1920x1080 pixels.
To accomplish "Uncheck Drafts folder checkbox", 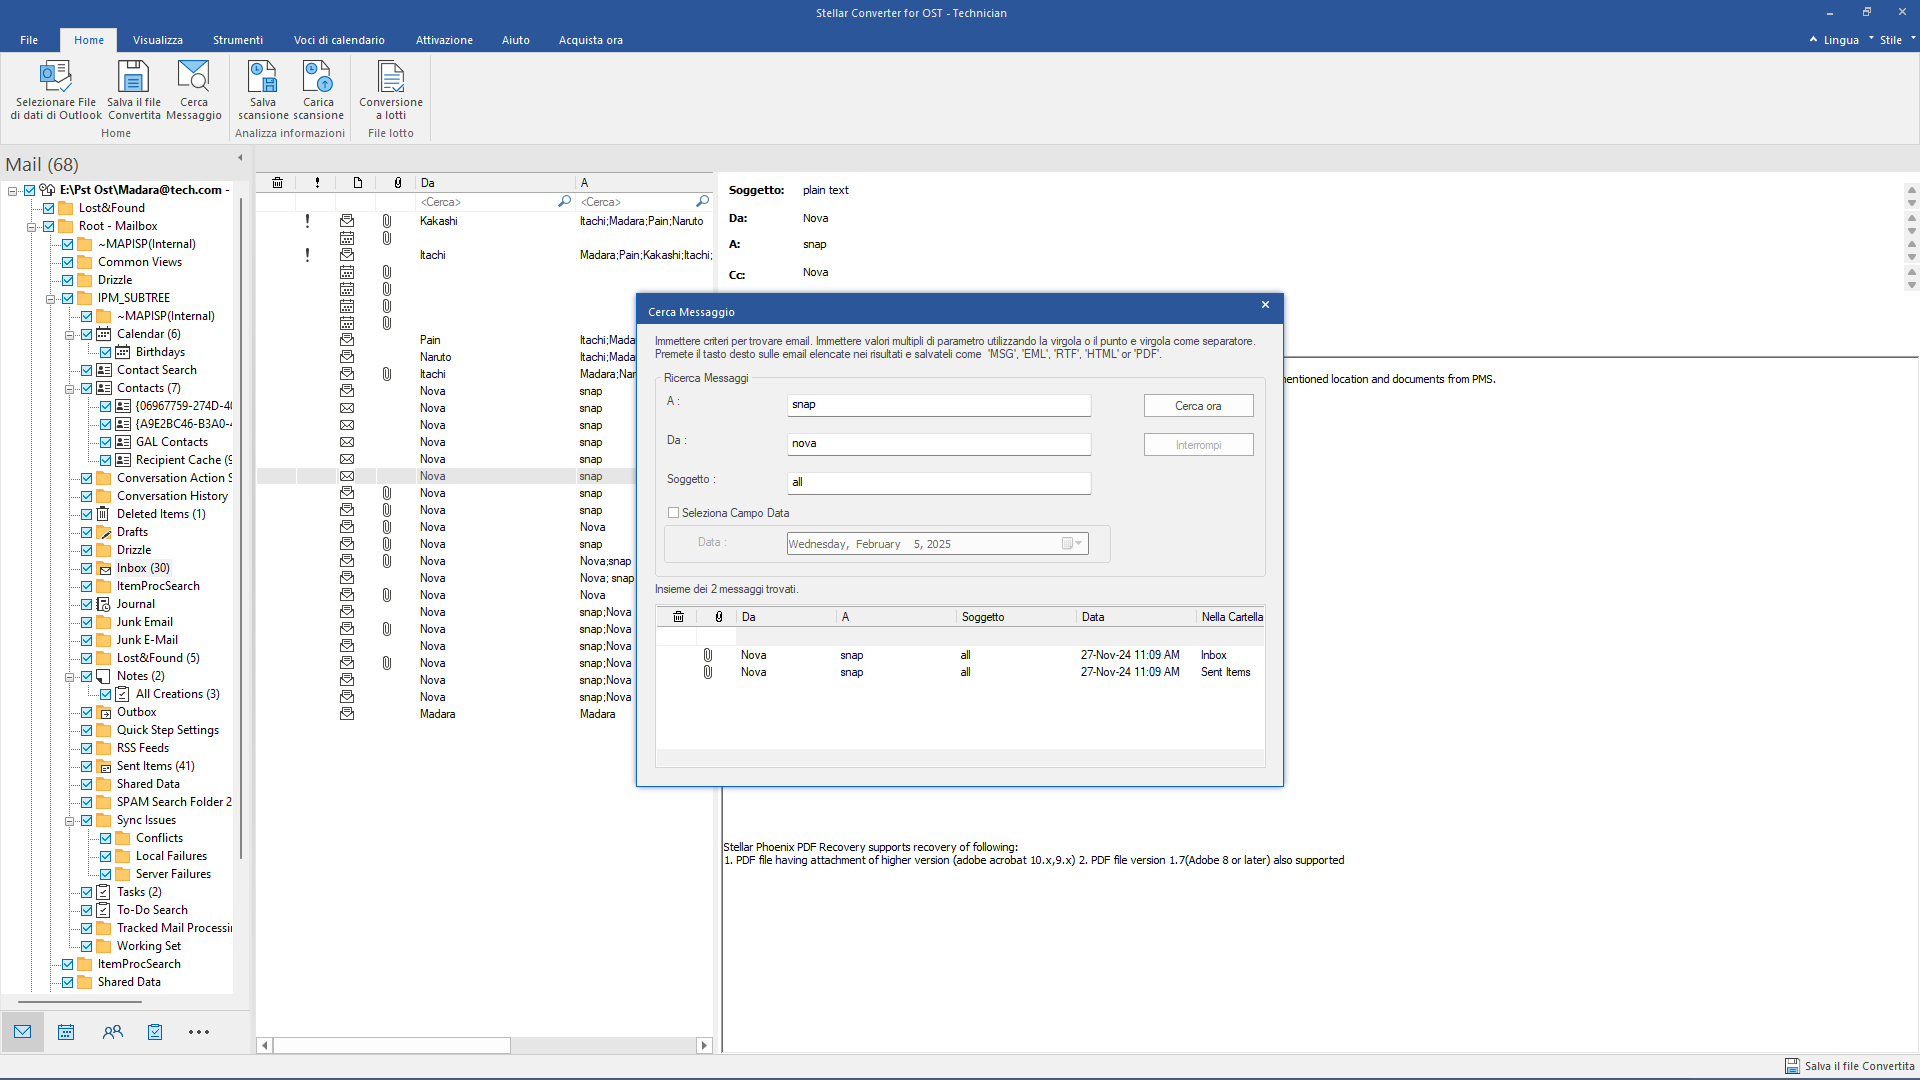I will point(86,532).
